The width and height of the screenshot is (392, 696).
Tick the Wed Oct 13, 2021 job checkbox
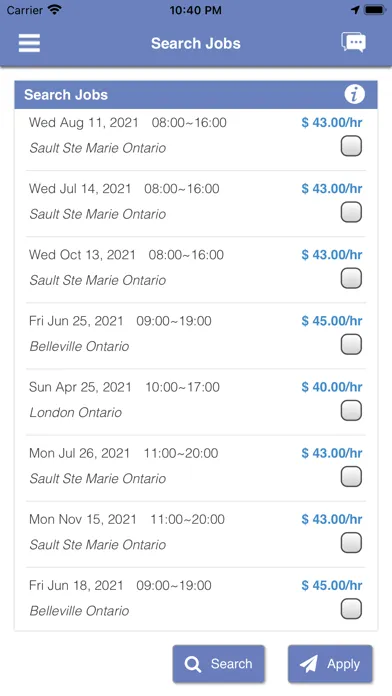351,278
